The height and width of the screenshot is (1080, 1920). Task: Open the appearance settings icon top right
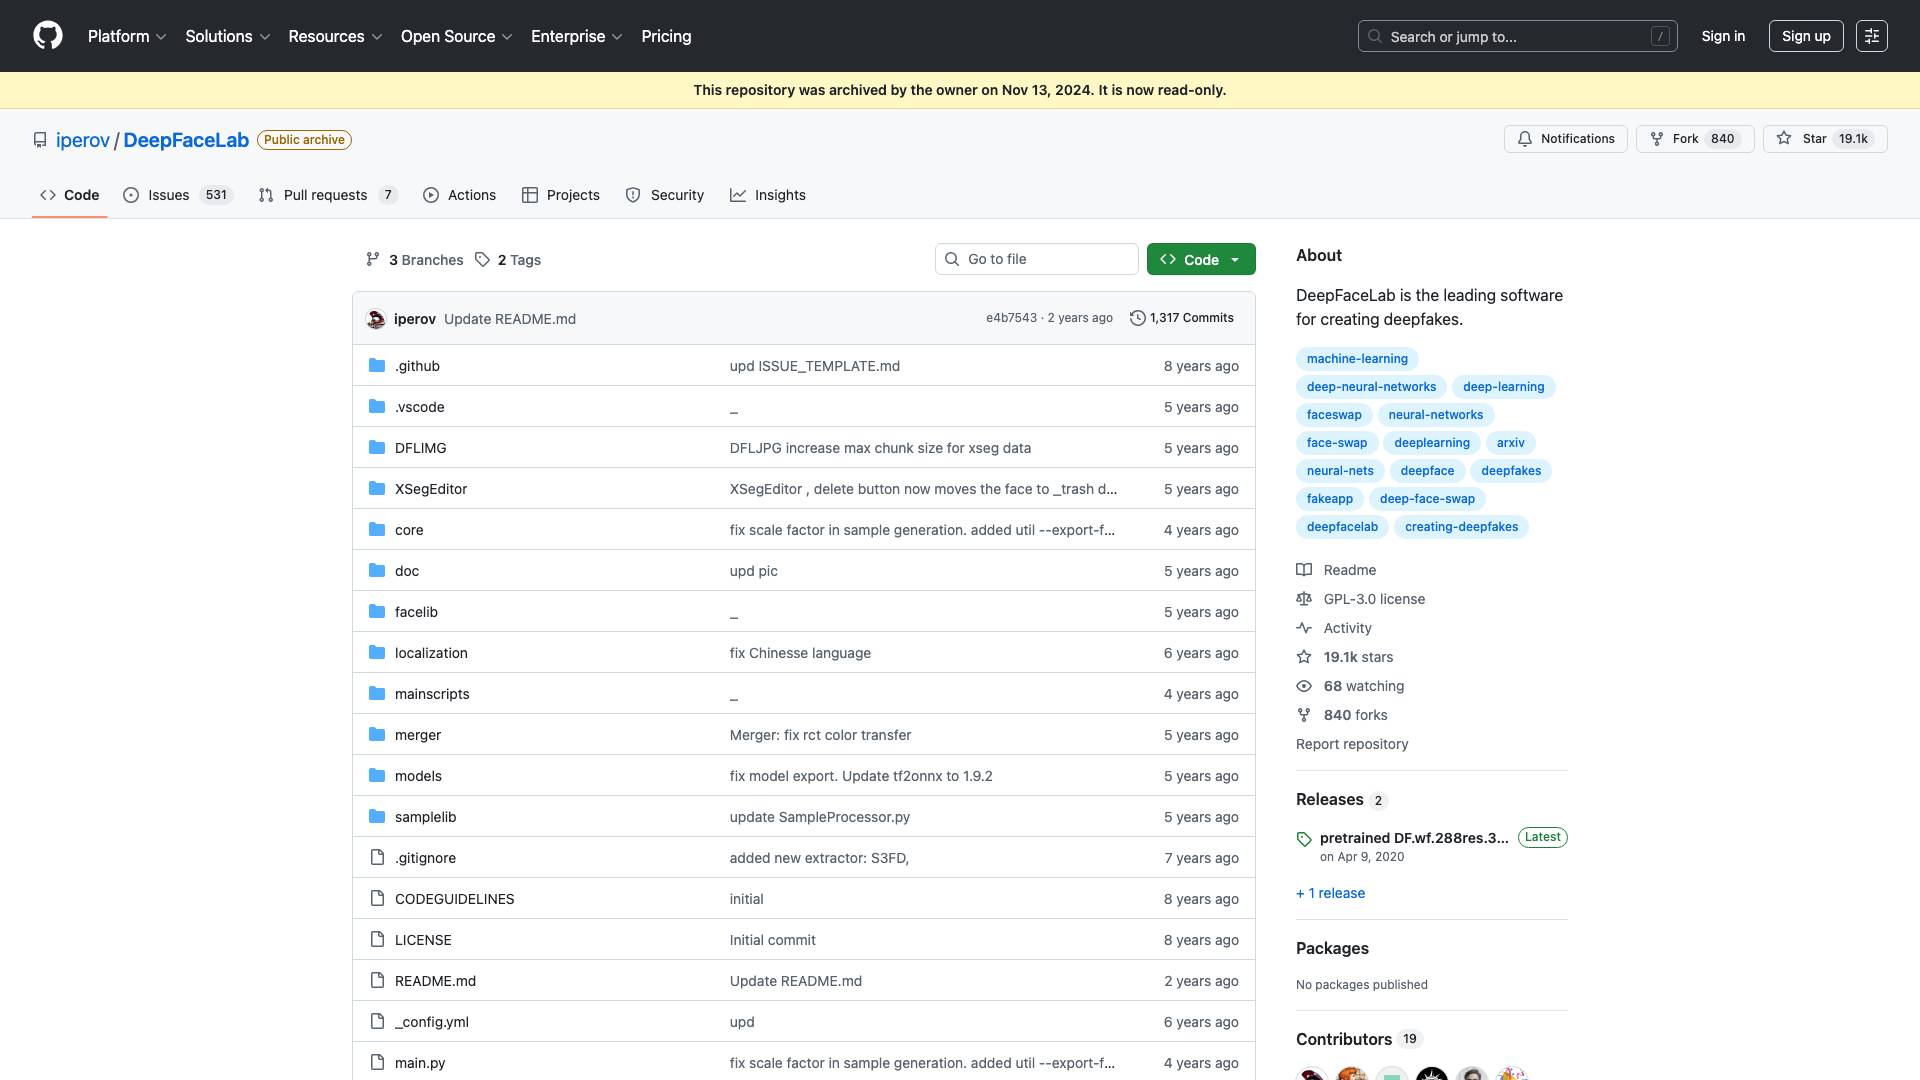[x=1871, y=36]
